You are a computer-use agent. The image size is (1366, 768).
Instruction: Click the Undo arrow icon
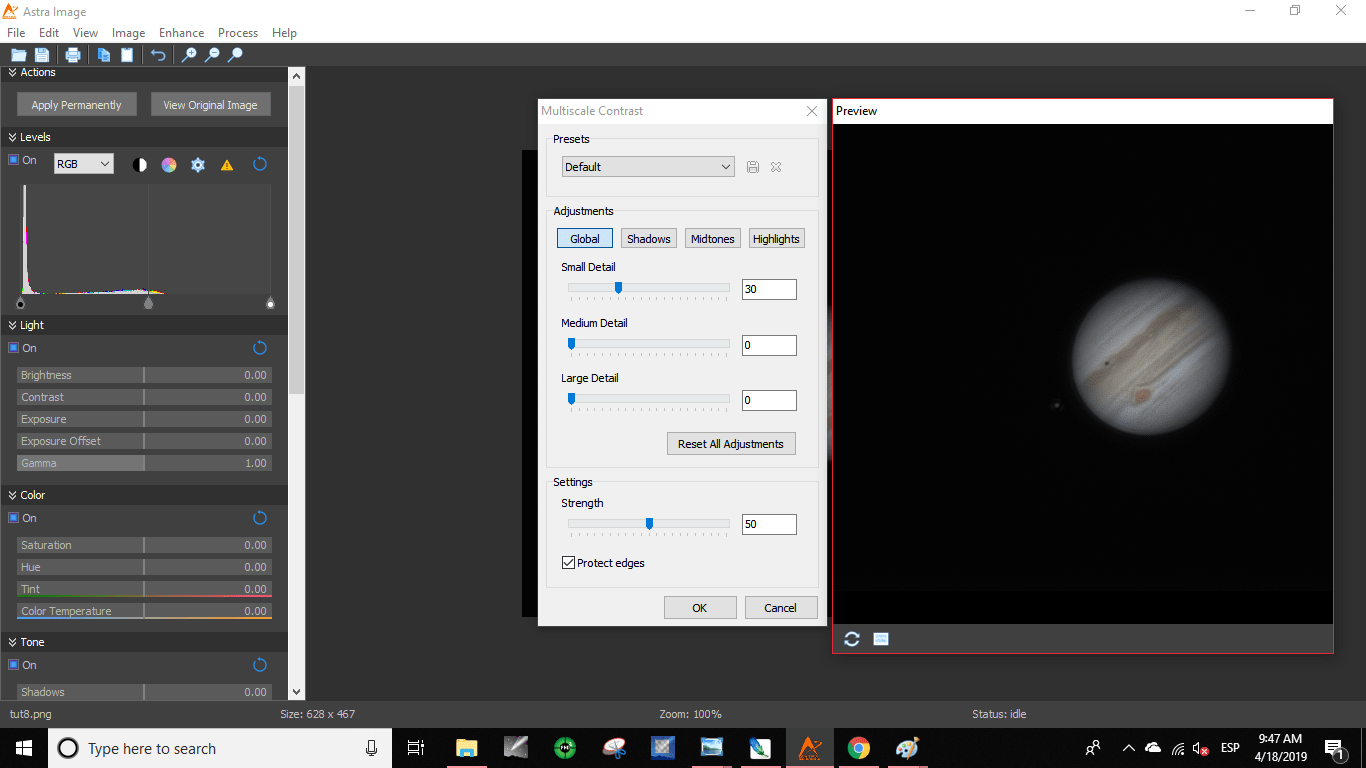click(158, 55)
